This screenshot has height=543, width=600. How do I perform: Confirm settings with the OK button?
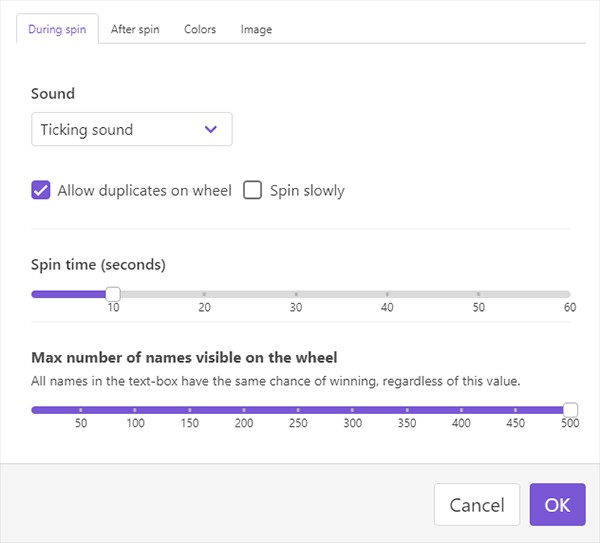(557, 505)
